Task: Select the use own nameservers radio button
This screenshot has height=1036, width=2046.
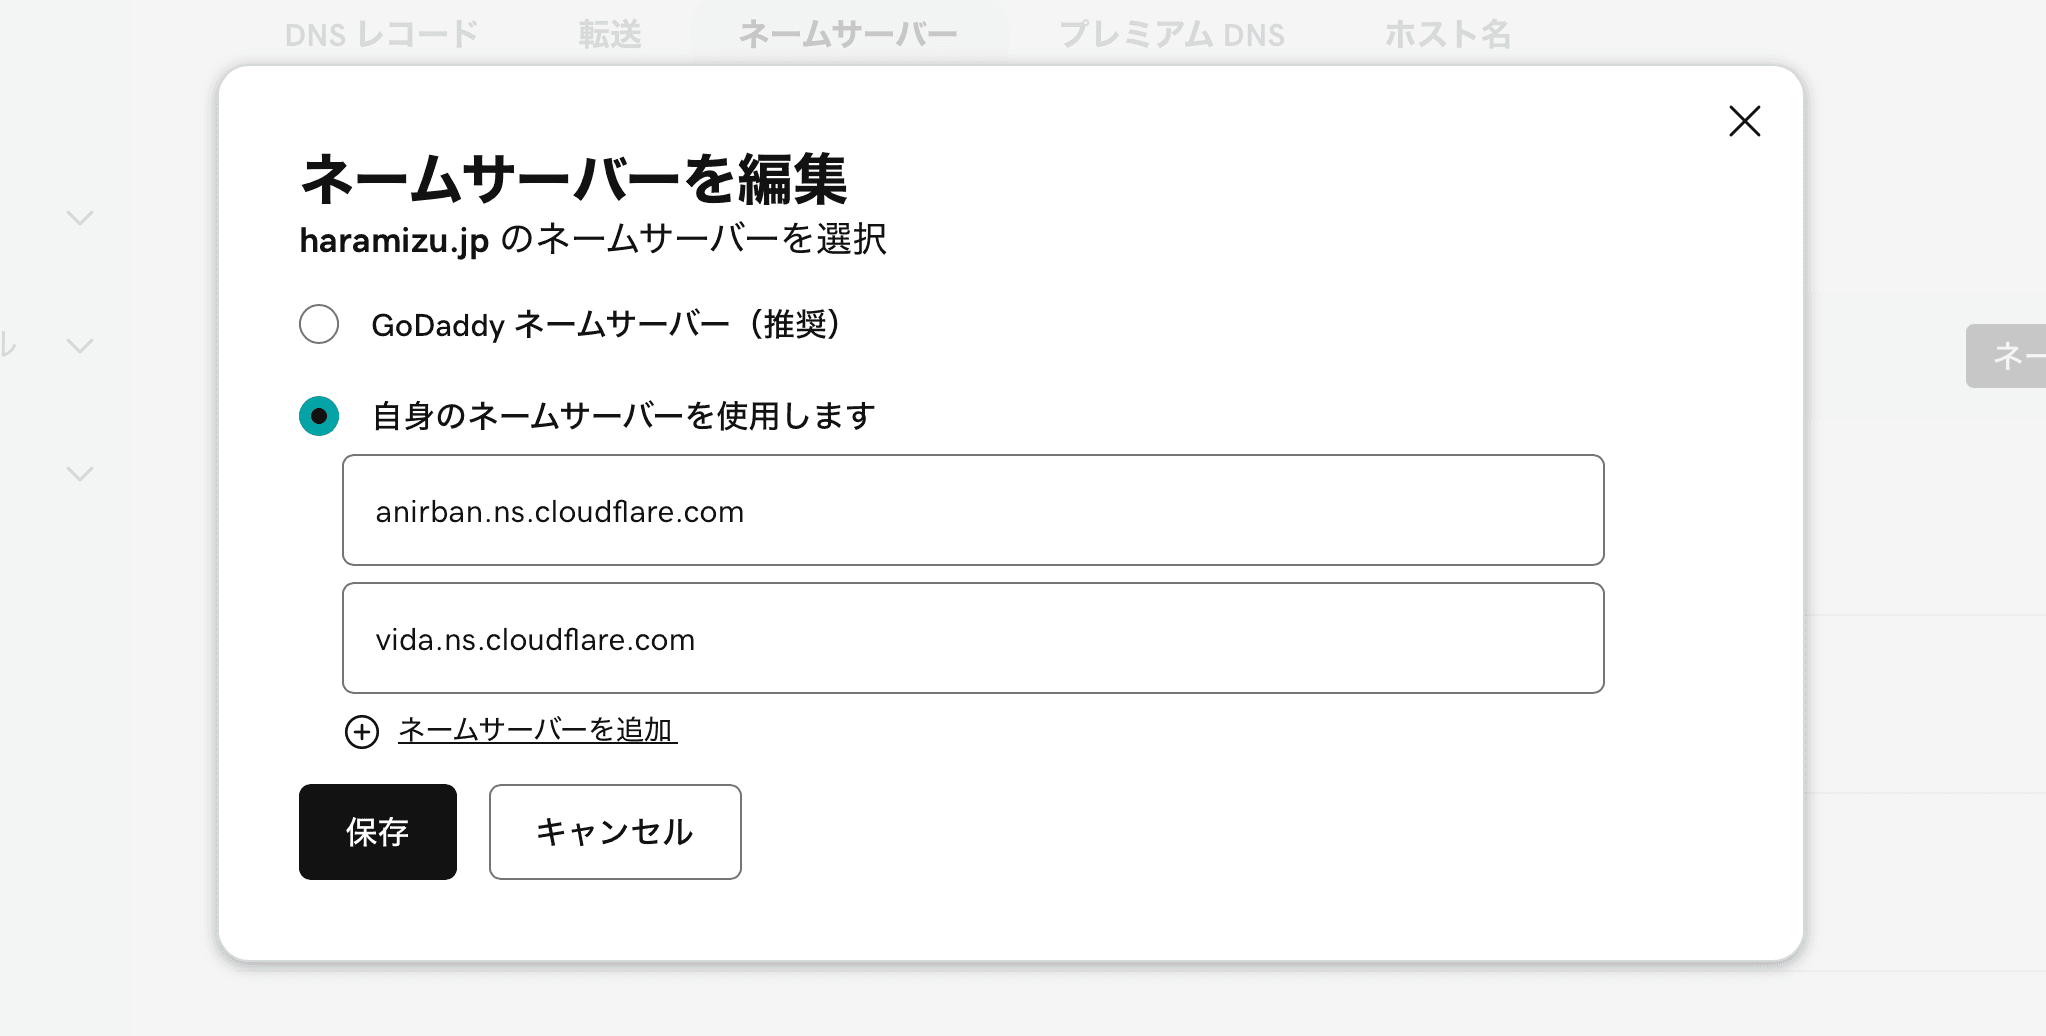Action: click(x=319, y=416)
